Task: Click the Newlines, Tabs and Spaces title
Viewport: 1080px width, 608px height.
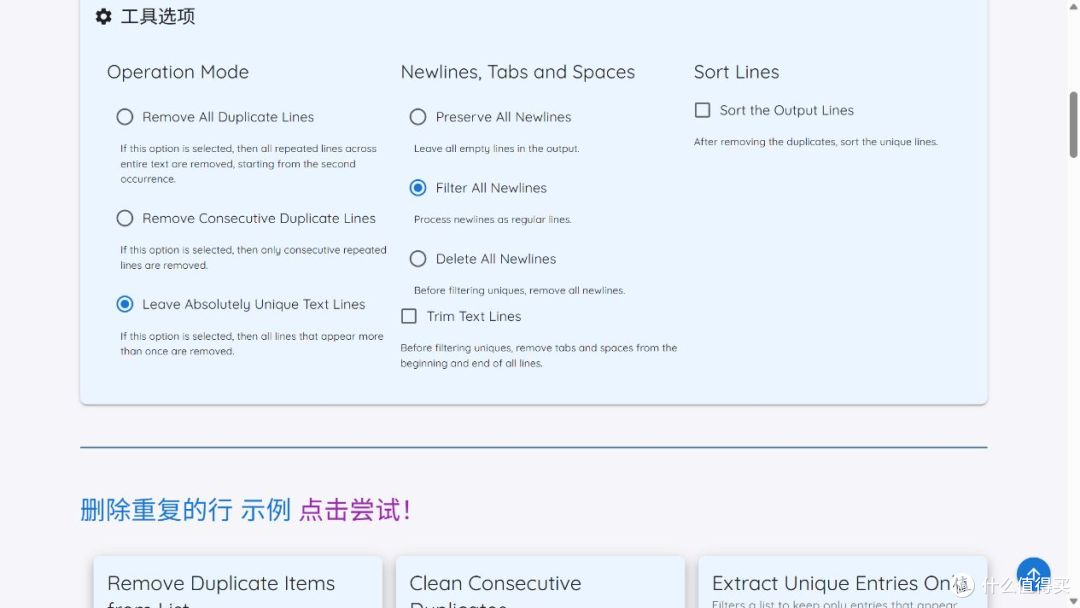Action: click(517, 72)
